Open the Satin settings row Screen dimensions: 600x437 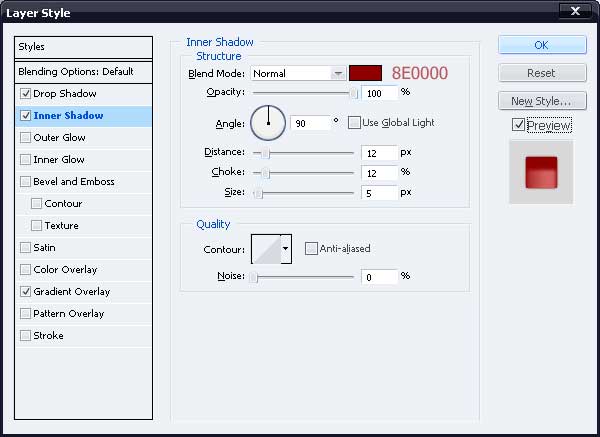pos(83,247)
